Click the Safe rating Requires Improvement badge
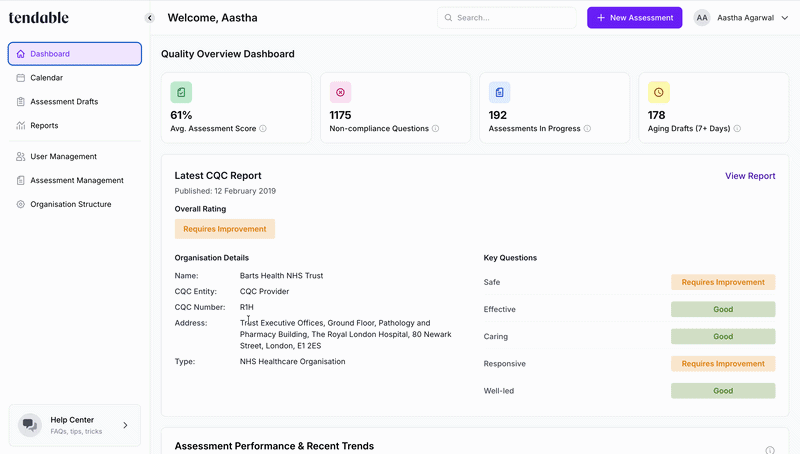 (723, 282)
